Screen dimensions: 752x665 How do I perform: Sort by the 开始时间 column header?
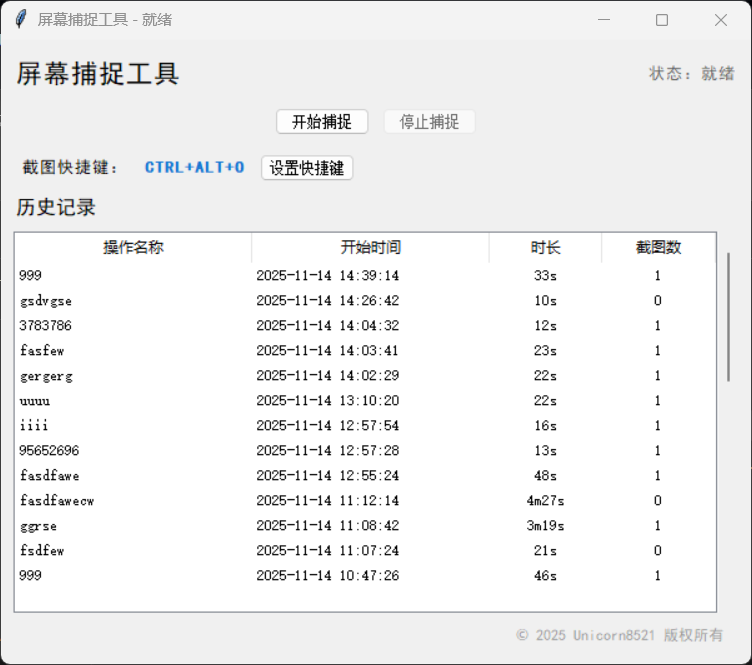(370, 247)
